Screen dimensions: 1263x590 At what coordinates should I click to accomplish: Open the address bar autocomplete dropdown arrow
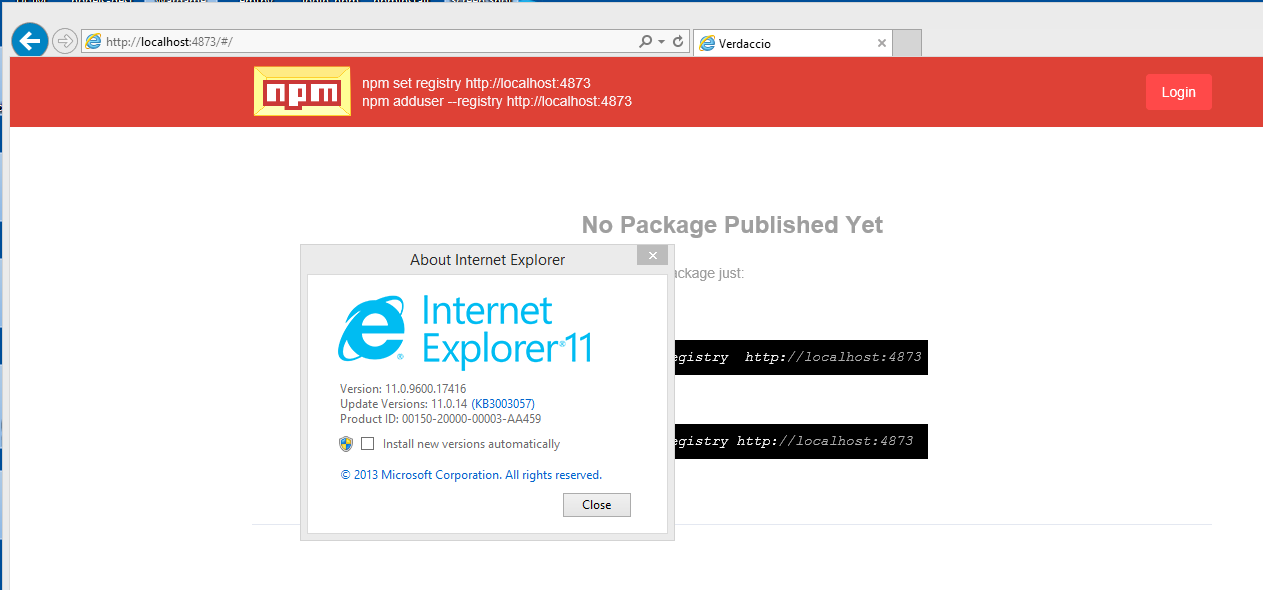point(661,42)
